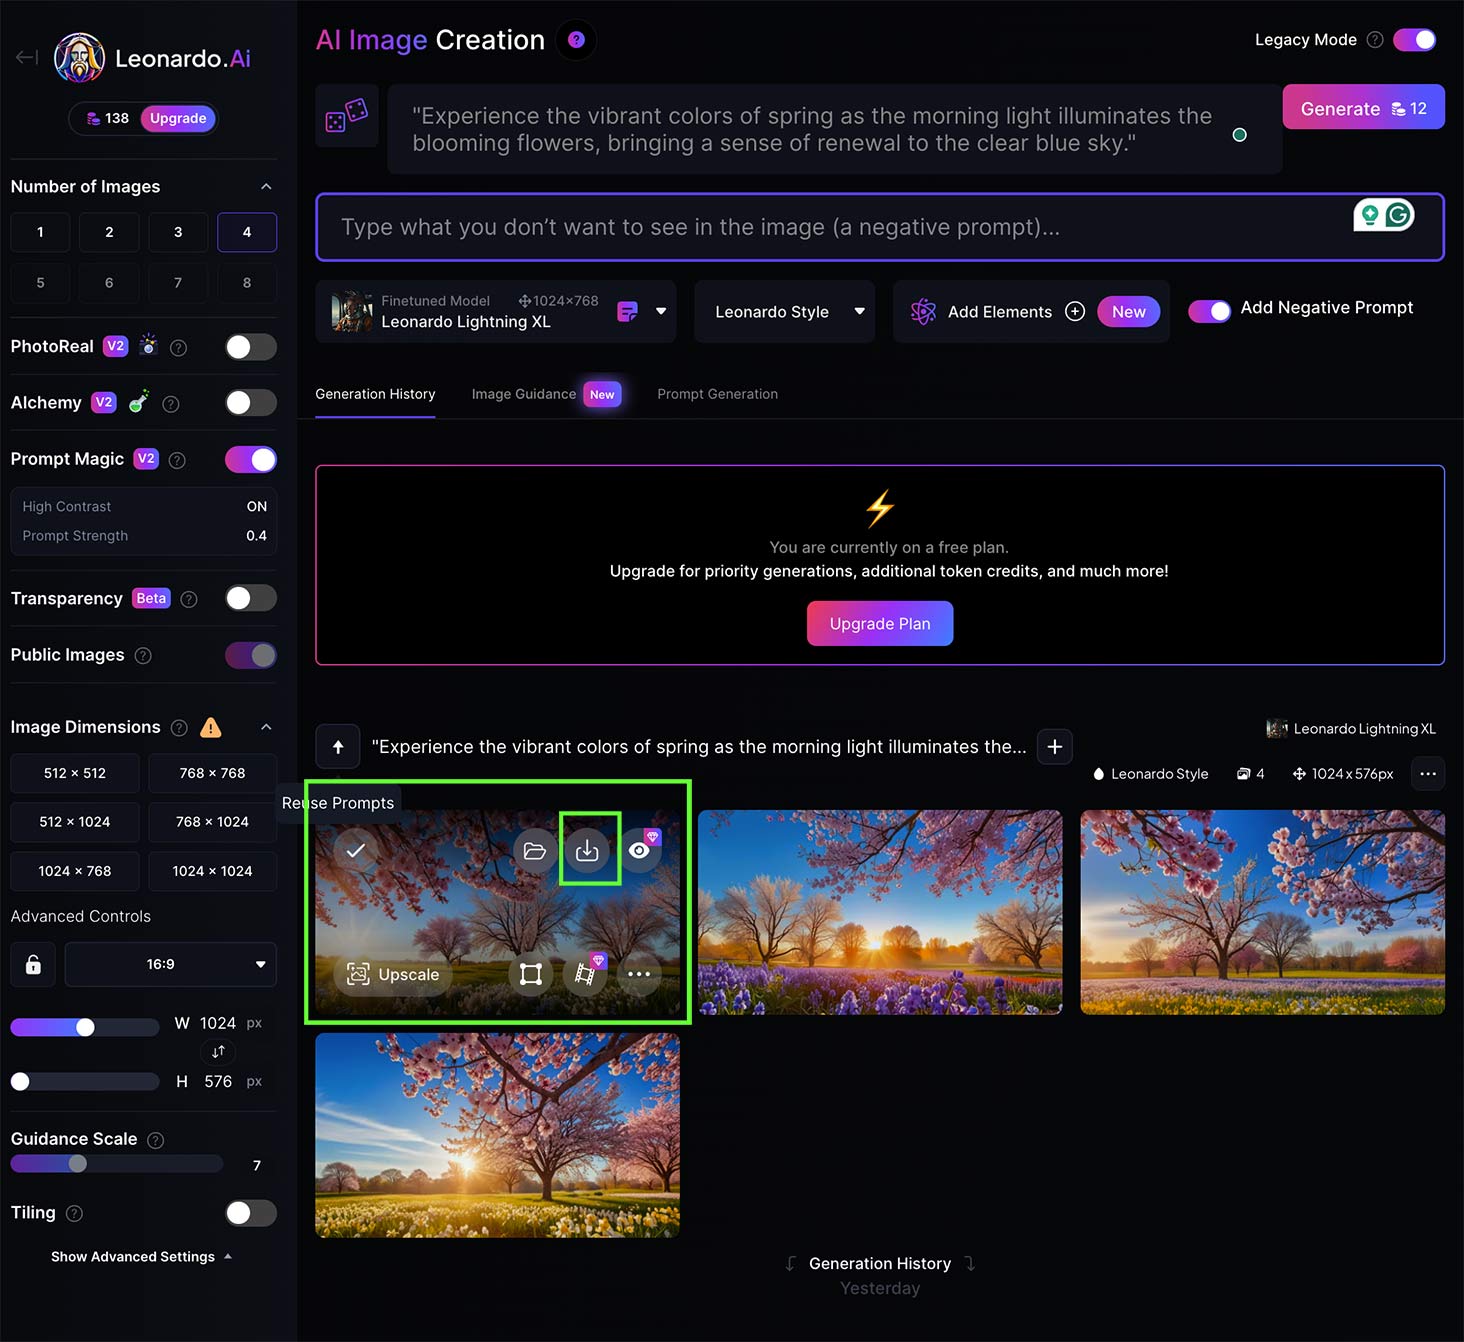Viewport: 1464px width, 1342px height.
Task: Open the 16:9 aspect ratio dropdown
Action: (x=171, y=964)
